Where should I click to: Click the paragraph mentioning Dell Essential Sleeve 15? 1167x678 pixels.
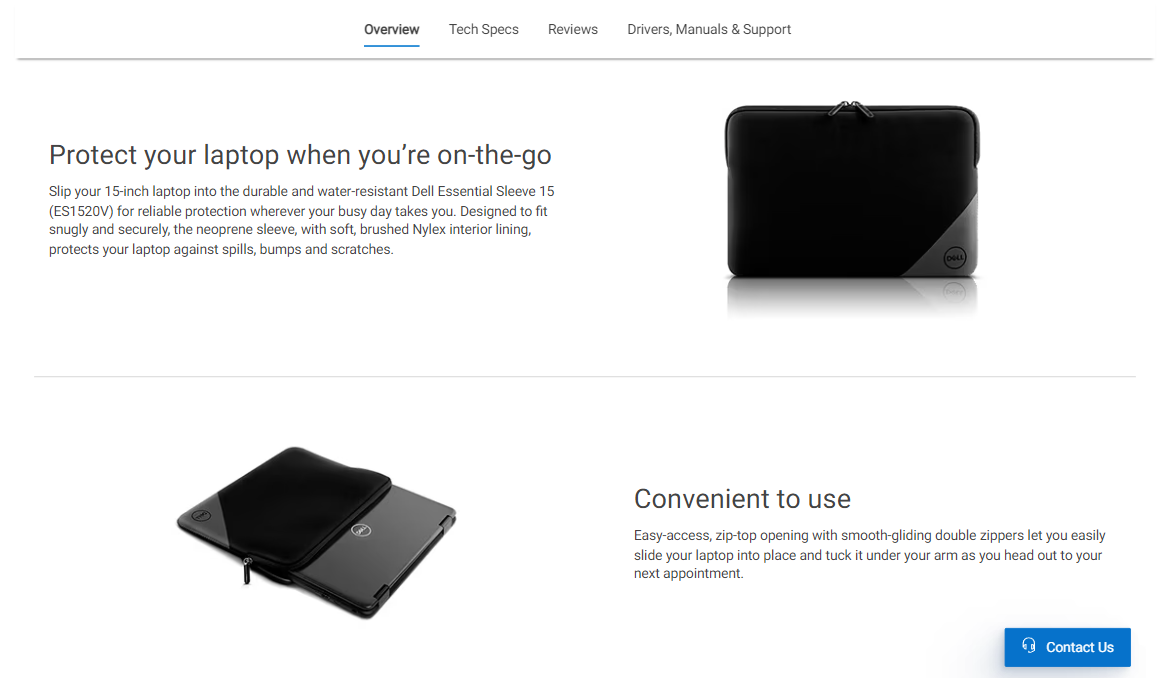pyautogui.click(x=301, y=220)
